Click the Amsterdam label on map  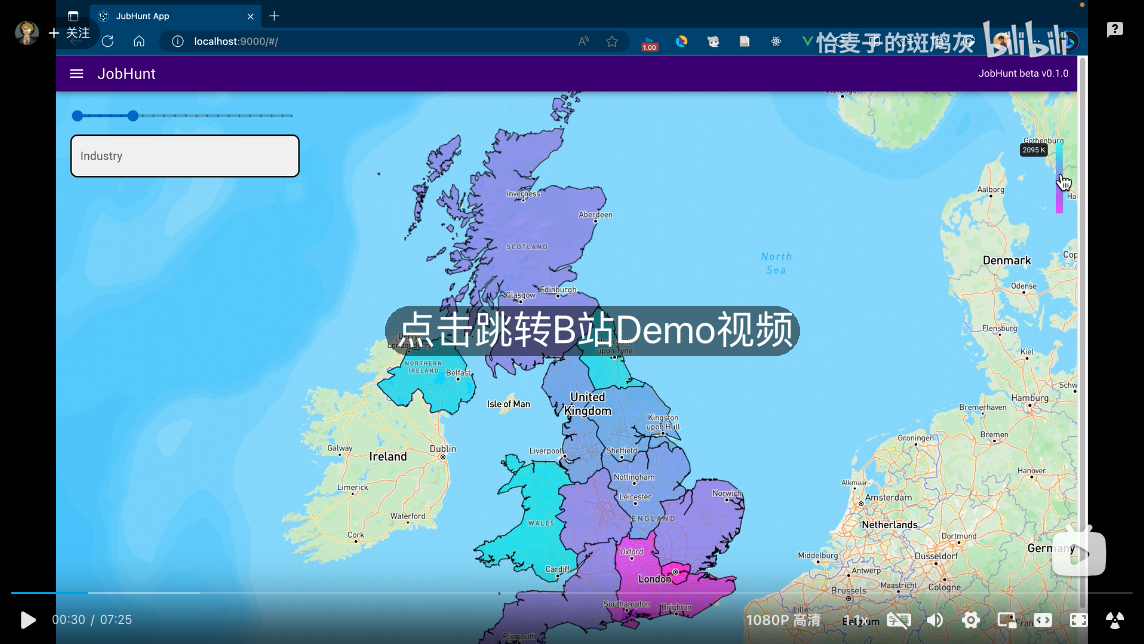click(889, 497)
